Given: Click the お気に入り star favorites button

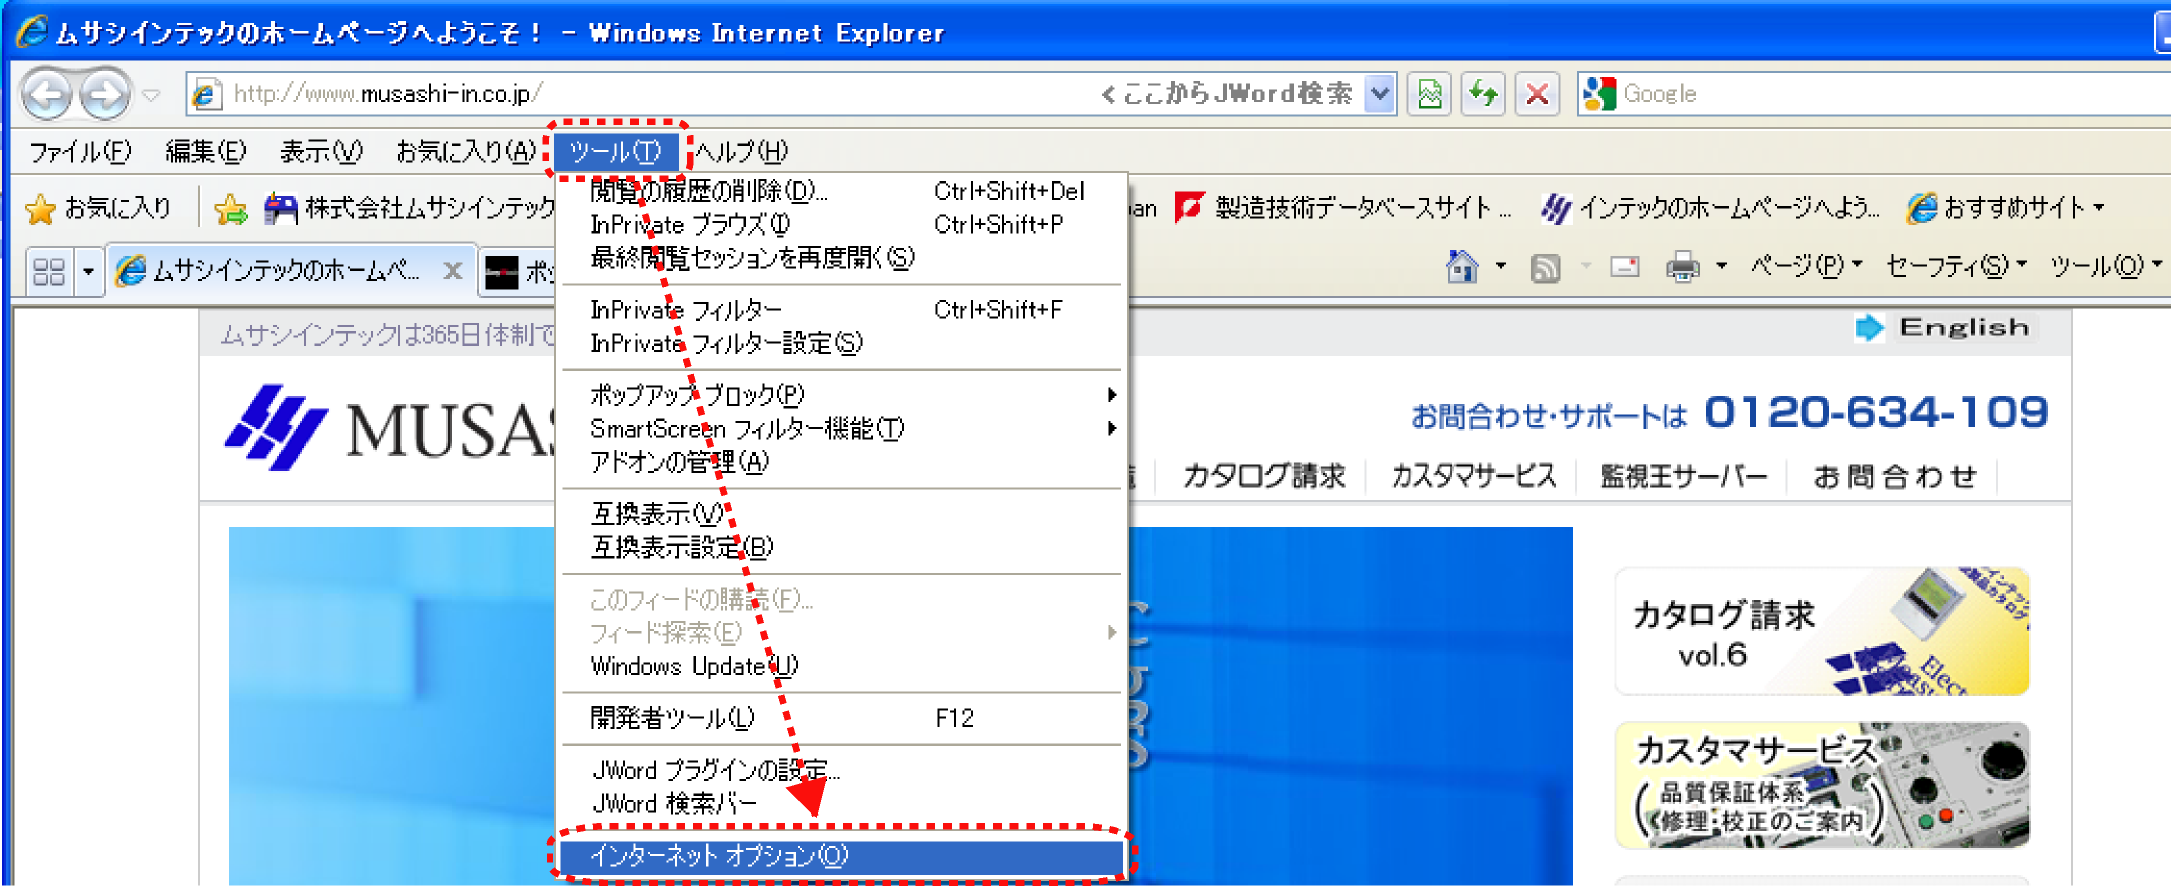Looking at the screenshot, I should 98,208.
